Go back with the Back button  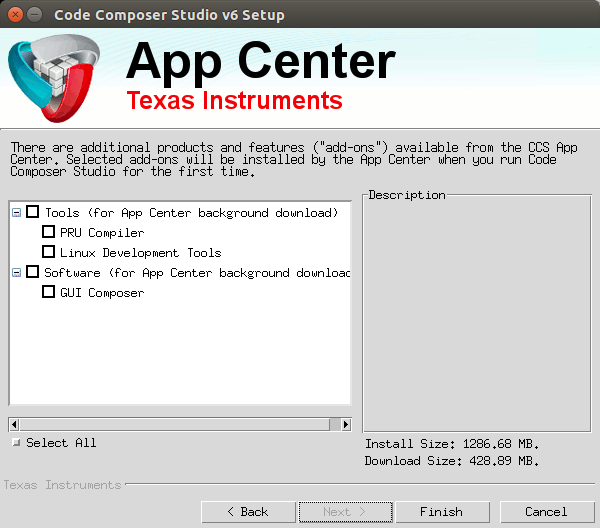248,512
